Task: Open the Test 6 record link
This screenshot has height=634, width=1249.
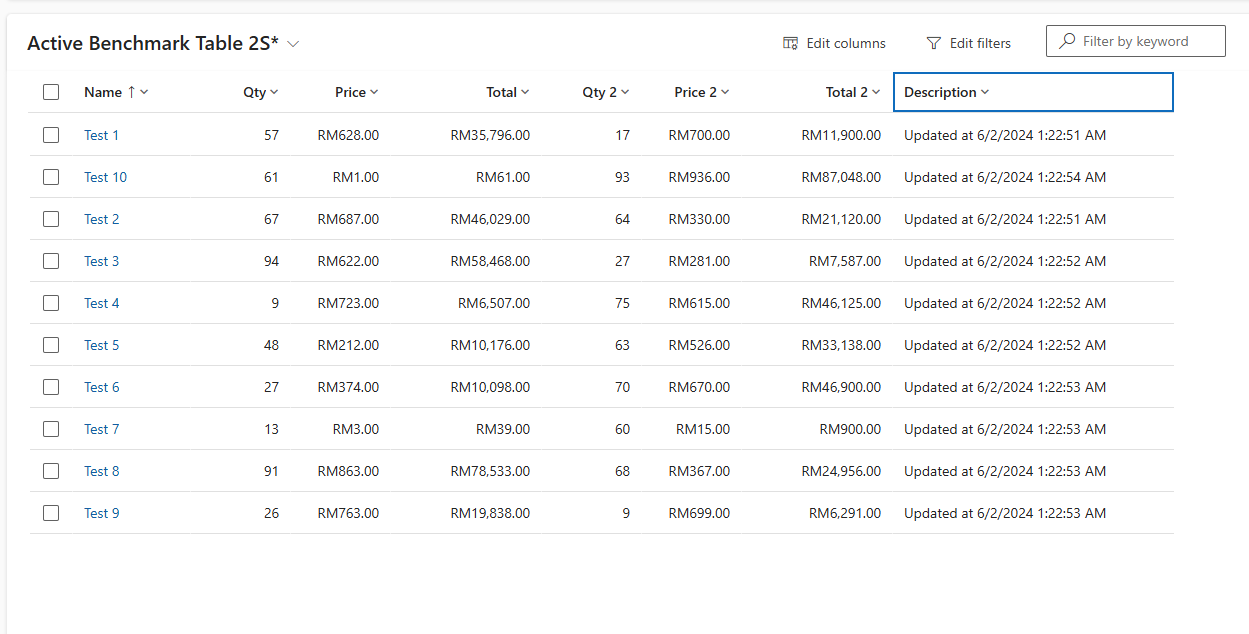Action: pyautogui.click(x=101, y=387)
